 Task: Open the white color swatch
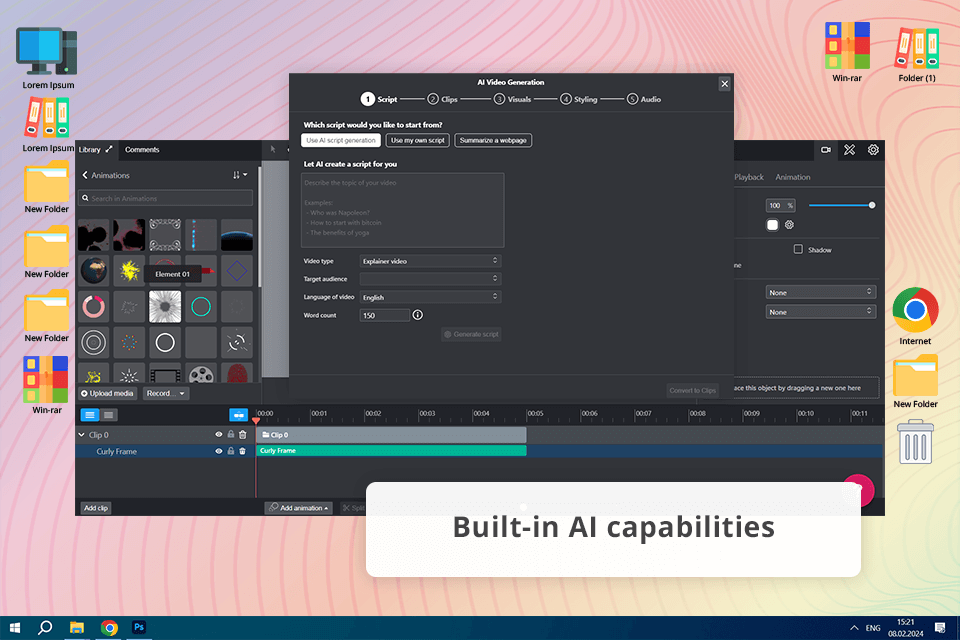pos(772,225)
